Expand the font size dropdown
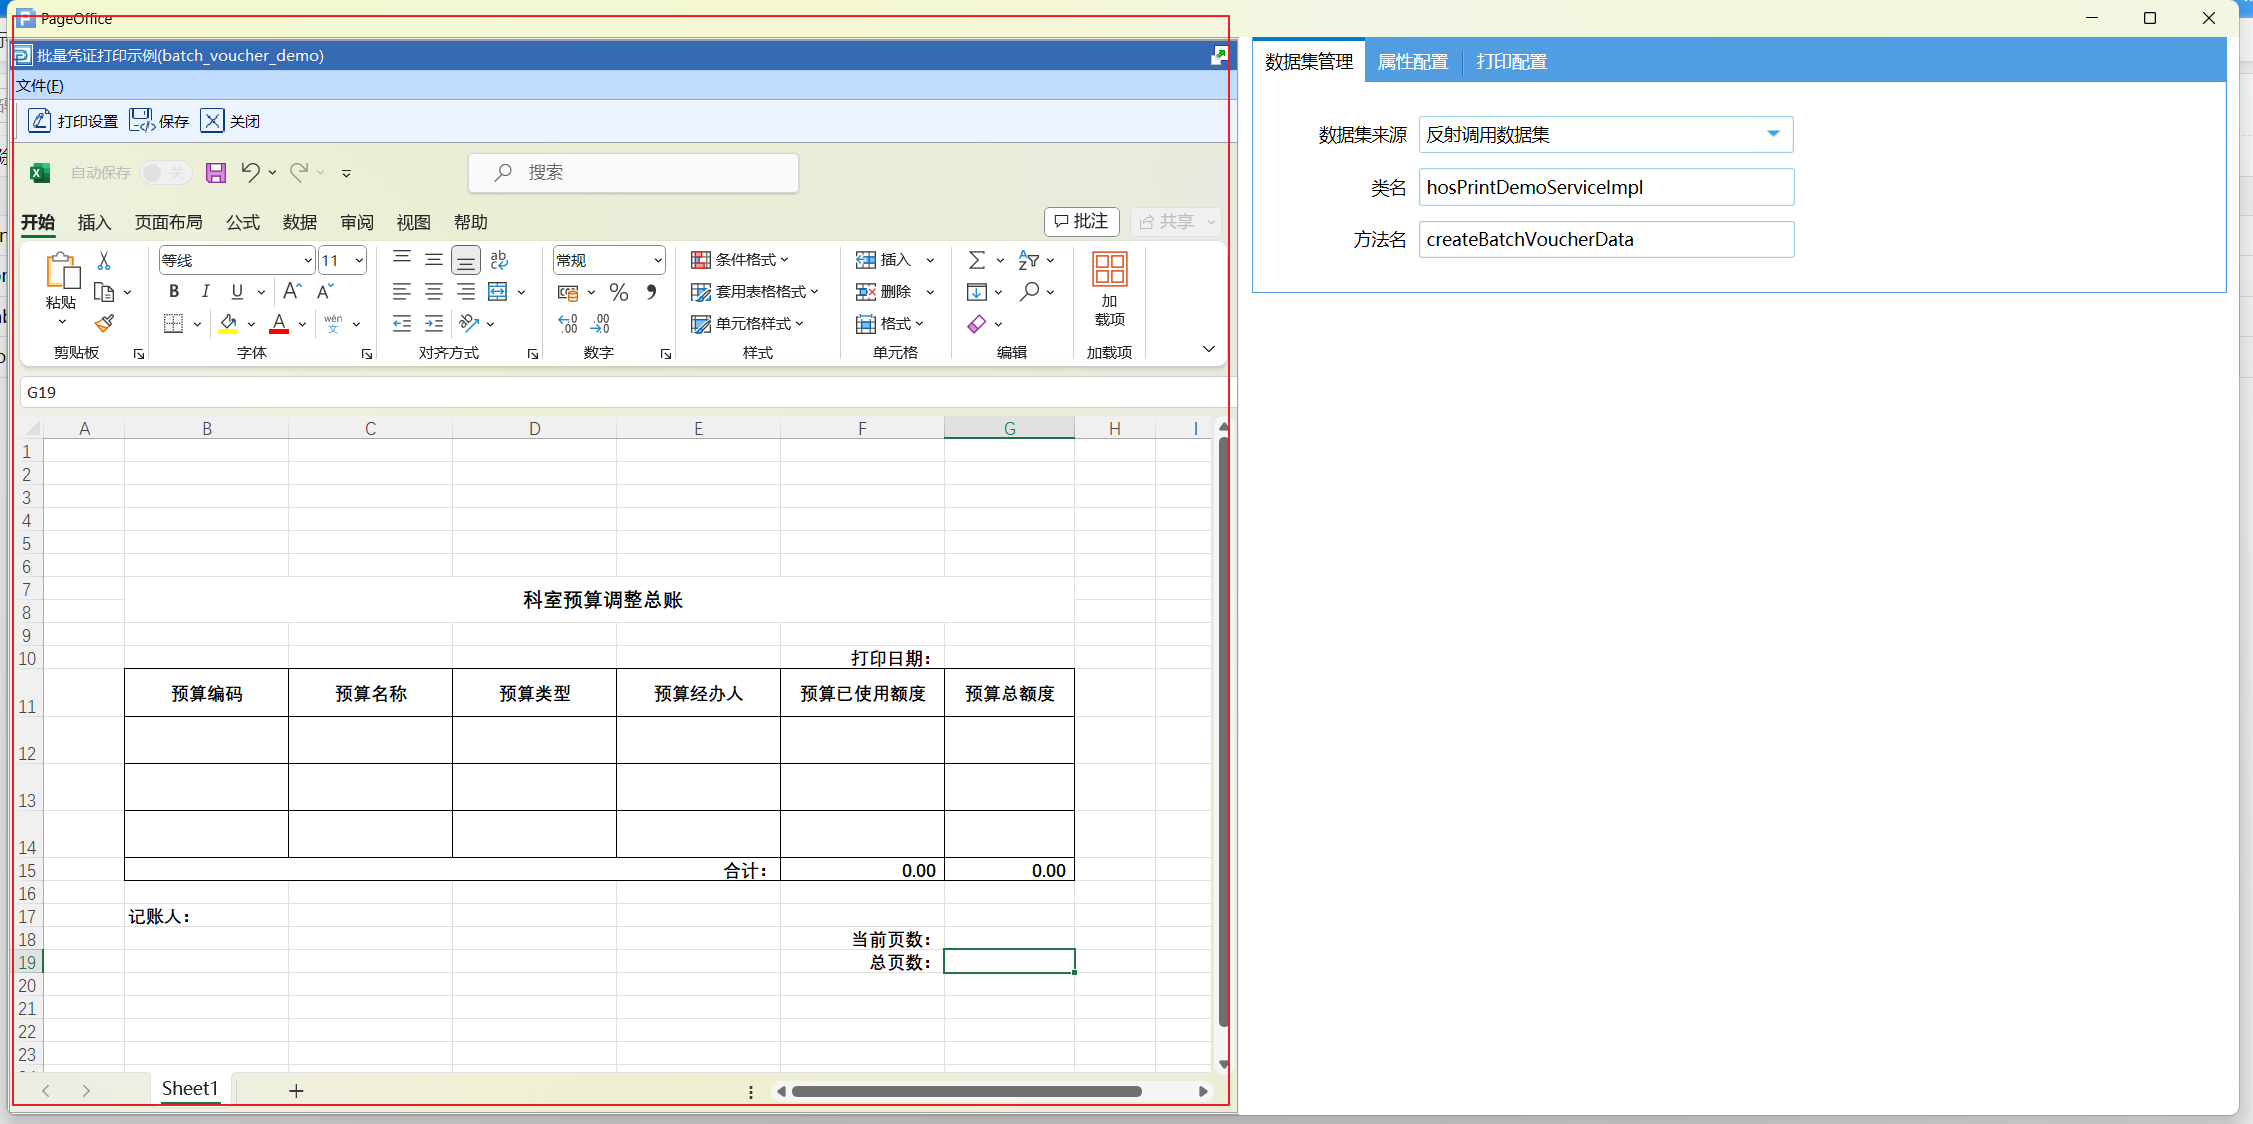Viewport: 2253px width, 1124px height. coord(359,260)
